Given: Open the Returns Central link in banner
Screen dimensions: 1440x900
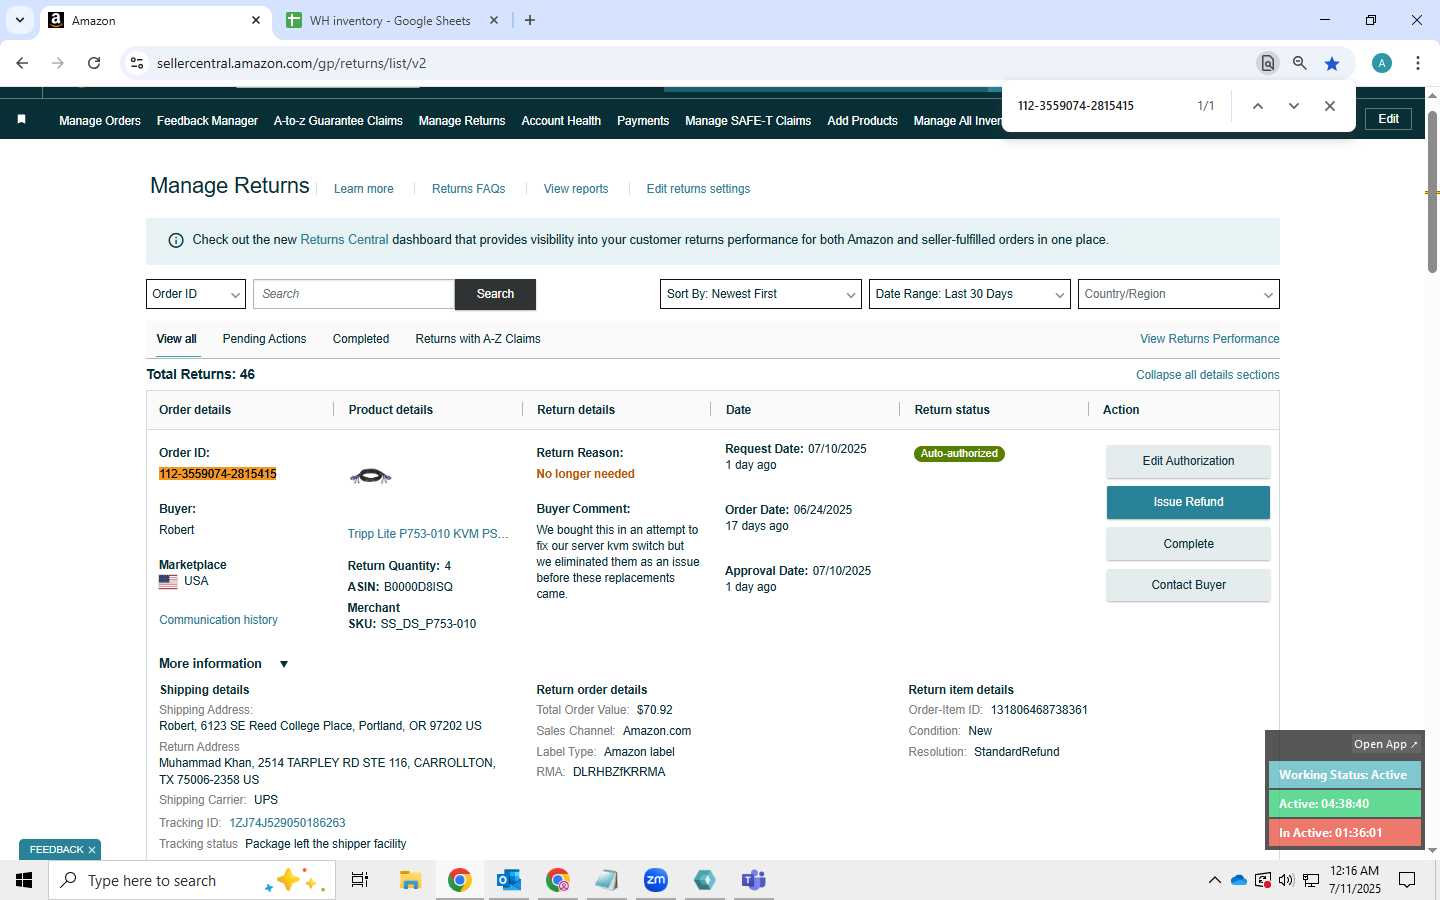Looking at the screenshot, I should 344,240.
